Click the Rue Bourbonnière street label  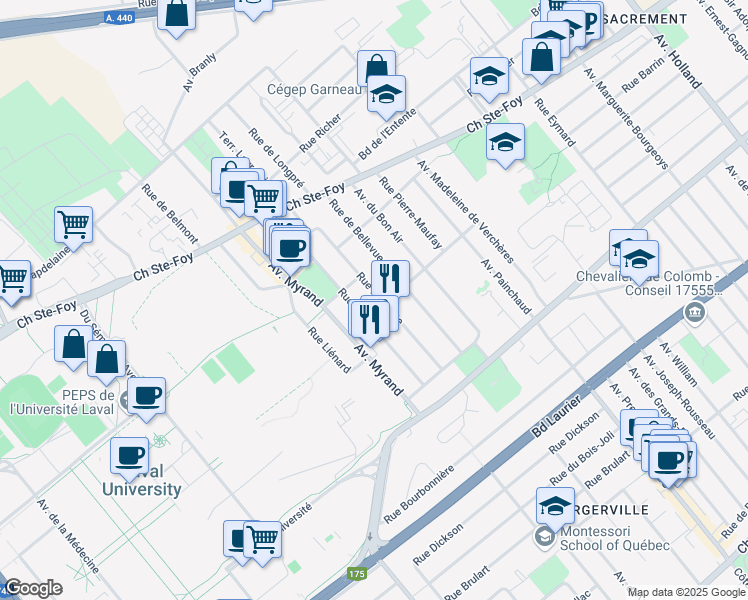click(x=419, y=495)
